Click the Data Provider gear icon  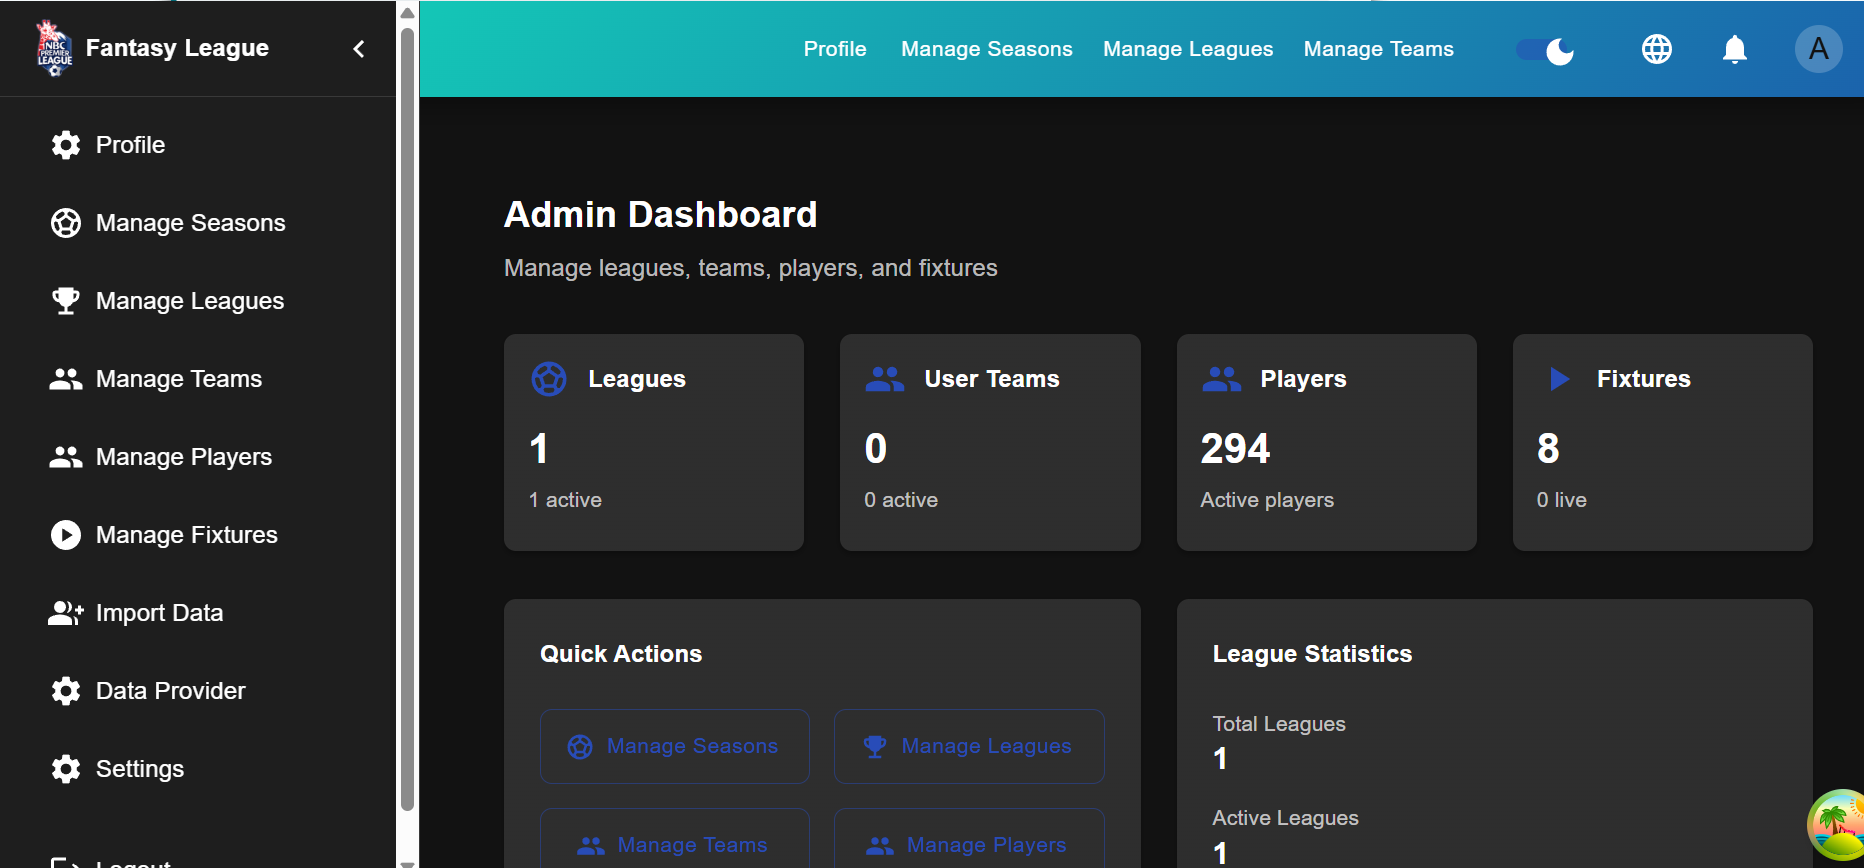pyautogui.click(x=66, y=691)
